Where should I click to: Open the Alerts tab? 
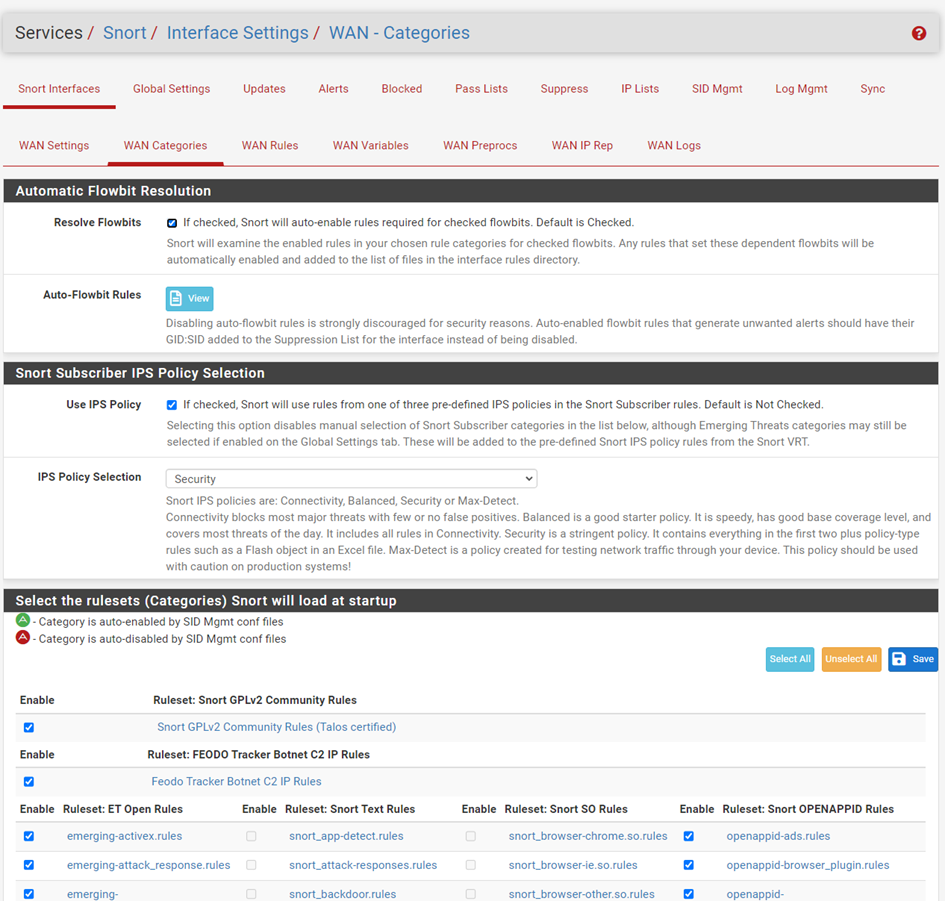pyautogui.click(x=333, y=89)
